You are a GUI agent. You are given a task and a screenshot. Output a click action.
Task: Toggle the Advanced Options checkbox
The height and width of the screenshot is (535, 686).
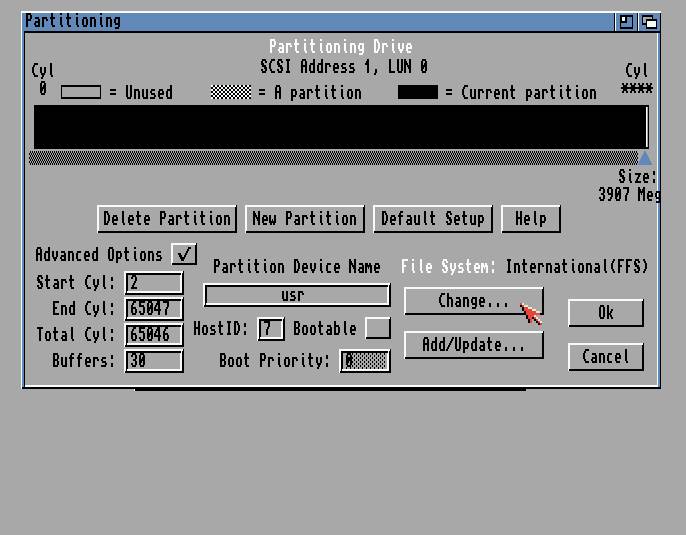point(184,254)
